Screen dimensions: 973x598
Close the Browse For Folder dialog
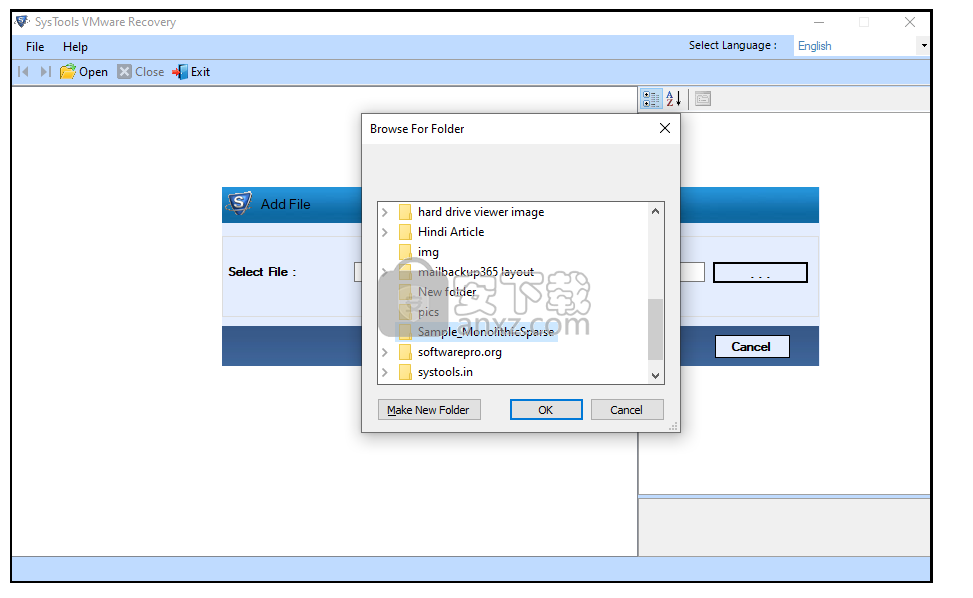[665, 128]
